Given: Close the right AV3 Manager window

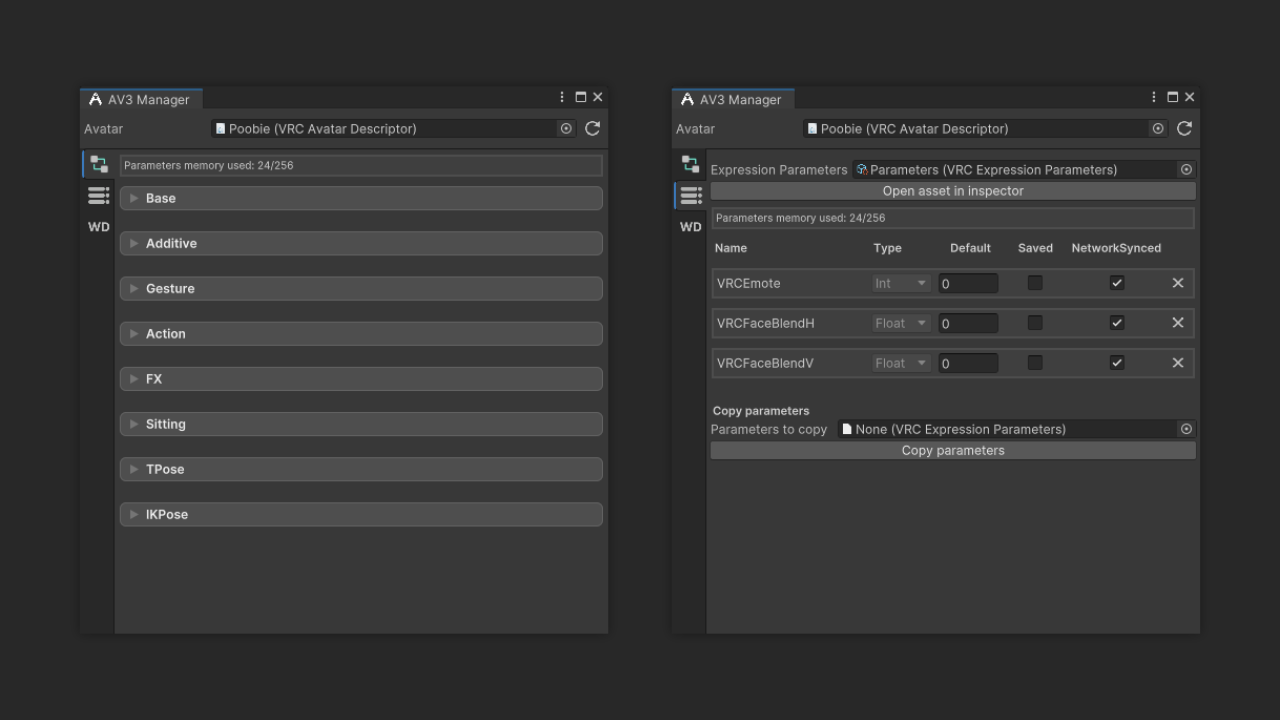Looking at the screenshot, I should tap(1189, 97).
